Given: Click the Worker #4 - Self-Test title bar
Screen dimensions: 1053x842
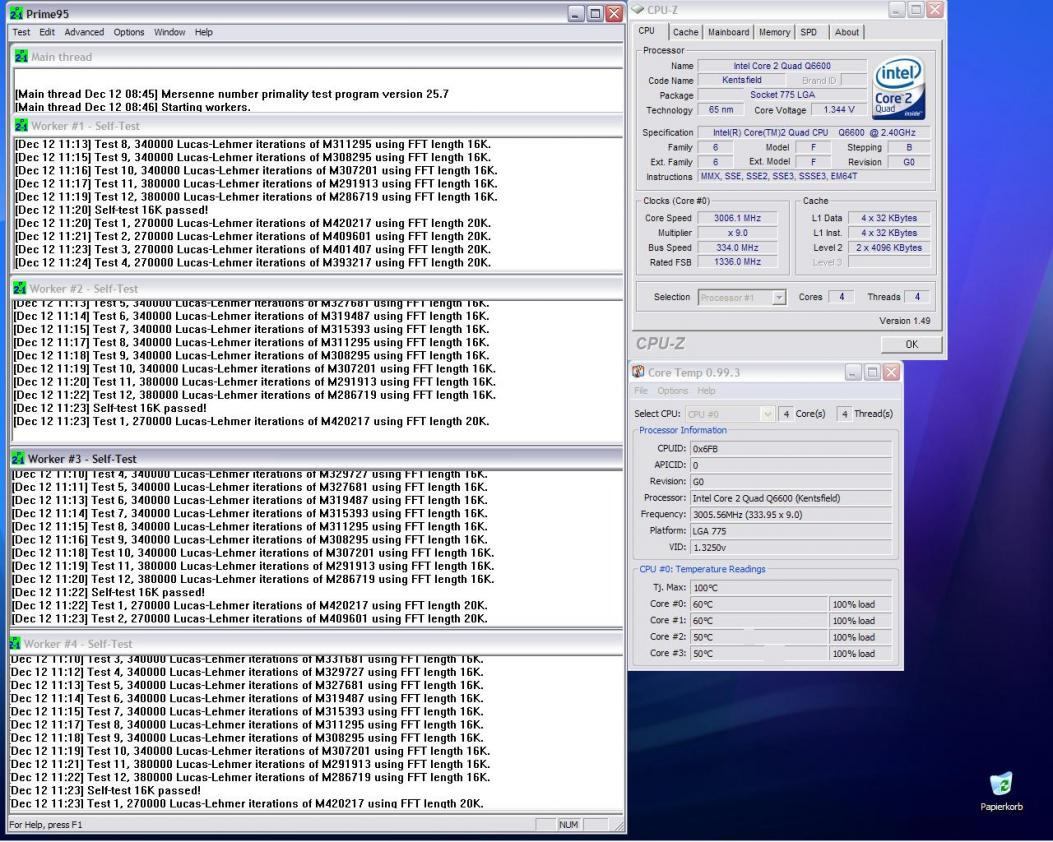Looking at the screenshot, I should pos(317,643).
